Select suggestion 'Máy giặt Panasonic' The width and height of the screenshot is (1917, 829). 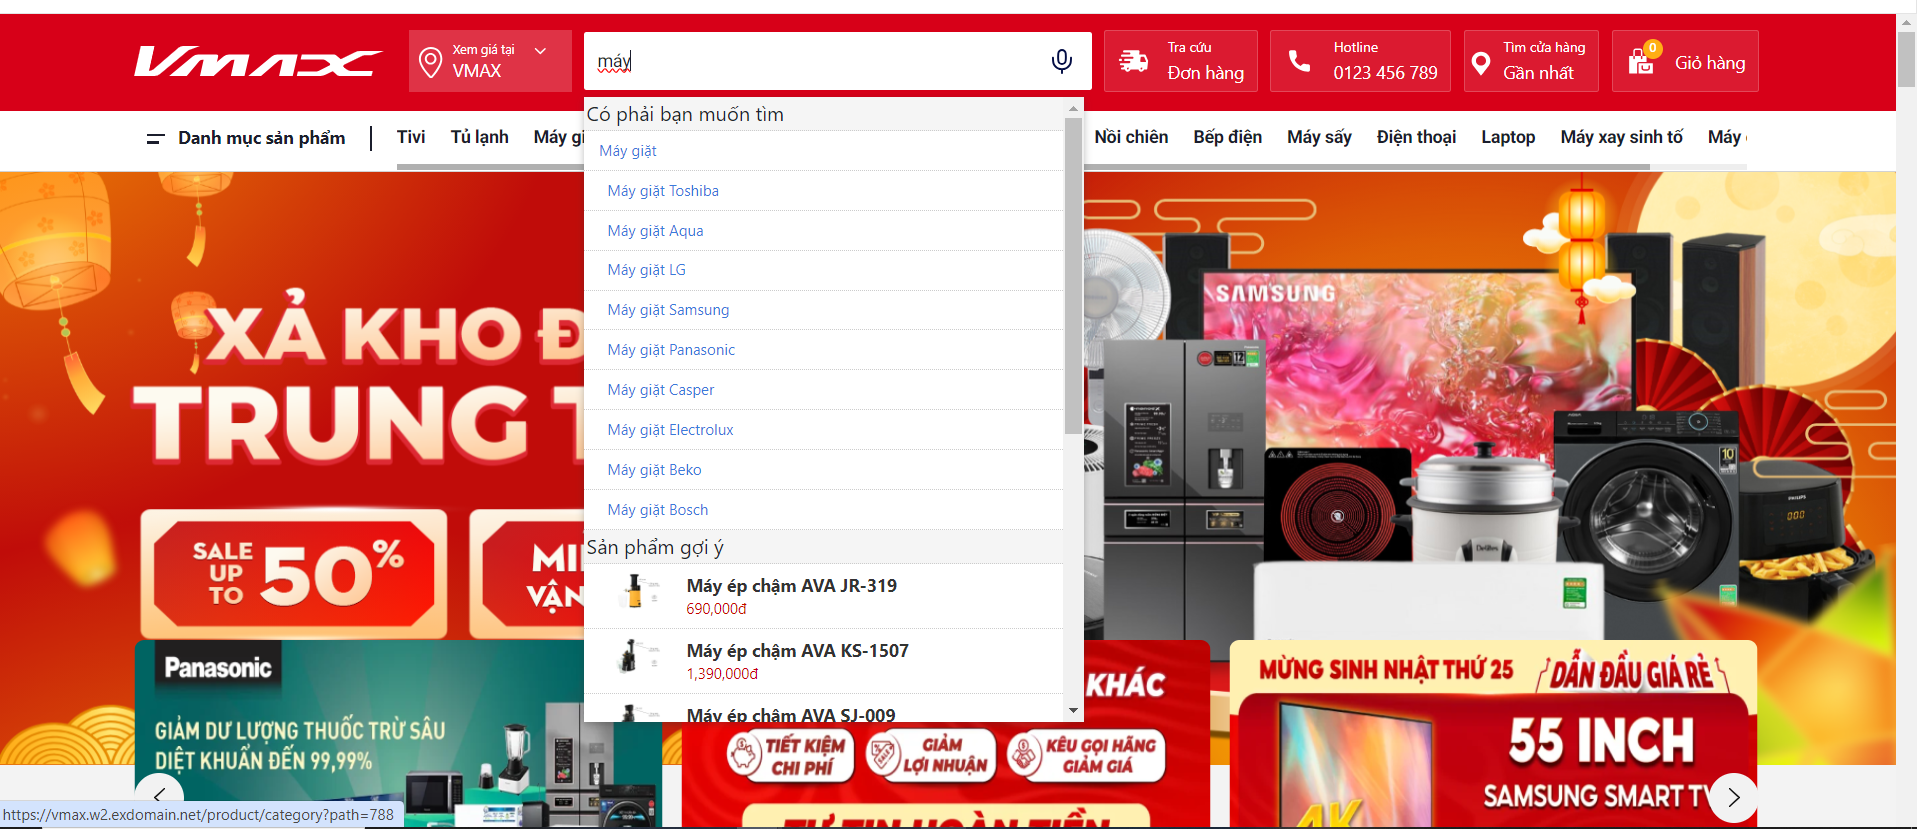tap(671, 350)
